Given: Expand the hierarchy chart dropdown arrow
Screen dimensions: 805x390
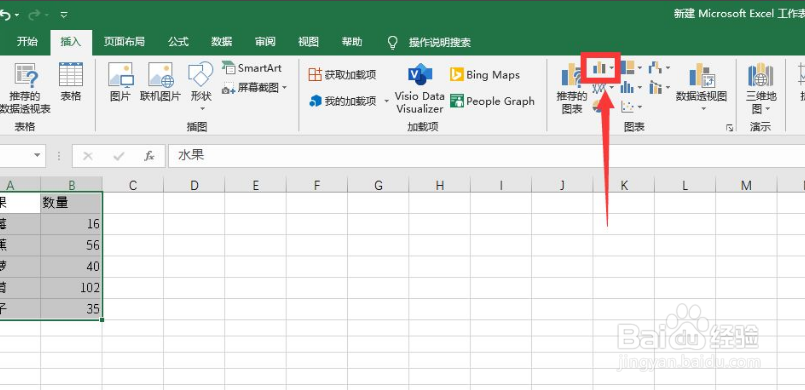Looking at the screenshot, I should coord(639,68).
